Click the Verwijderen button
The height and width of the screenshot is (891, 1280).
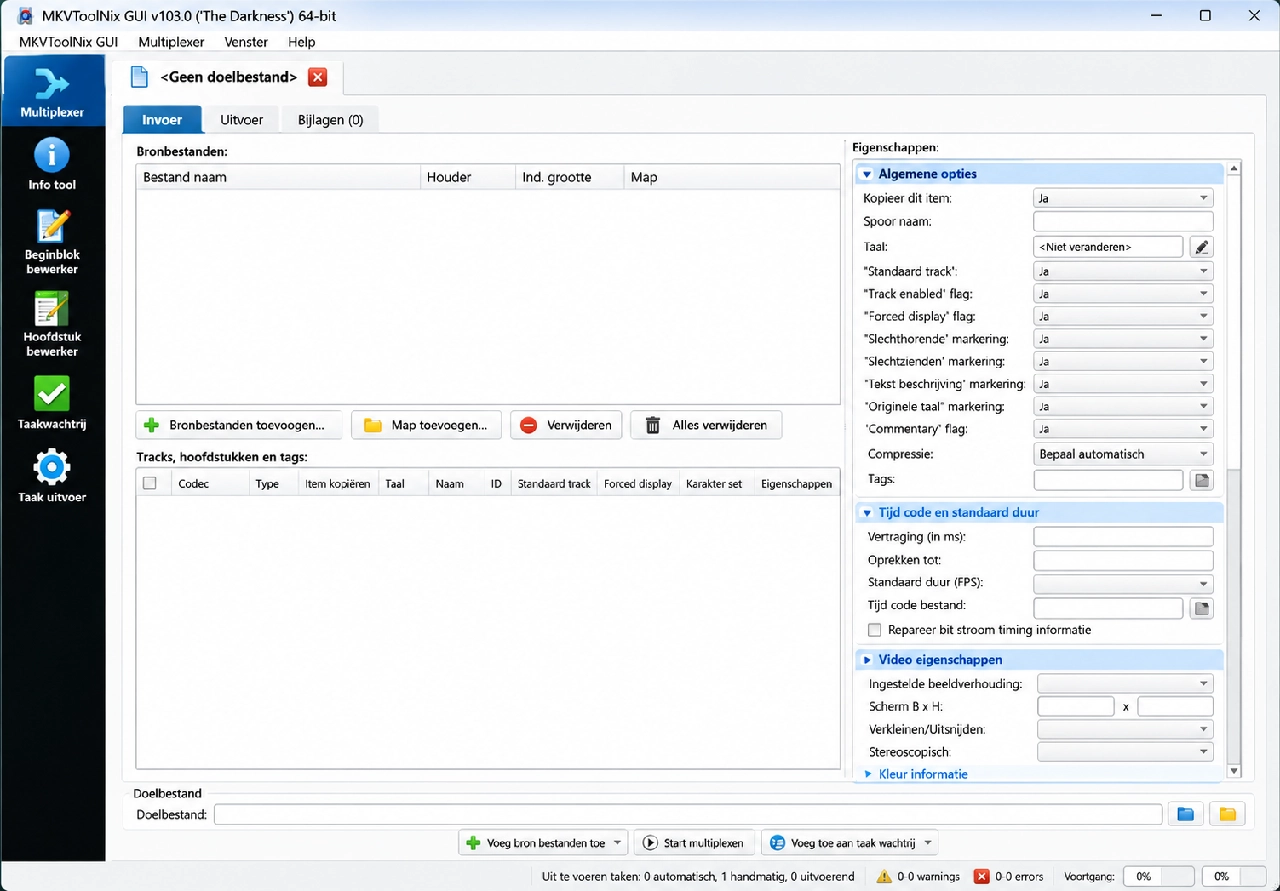pos(566,425)
